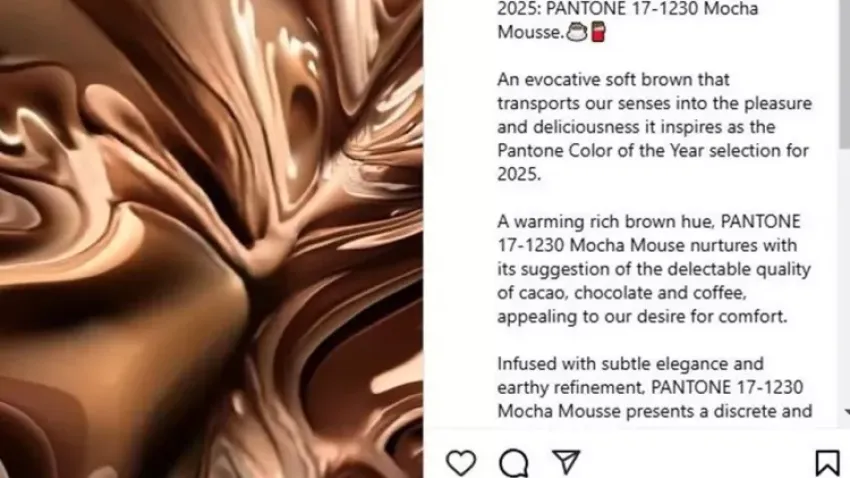This screenshot has height=478, width=850.
Task: Click the red chocolate bar emoji
Action: click(598, 31)
